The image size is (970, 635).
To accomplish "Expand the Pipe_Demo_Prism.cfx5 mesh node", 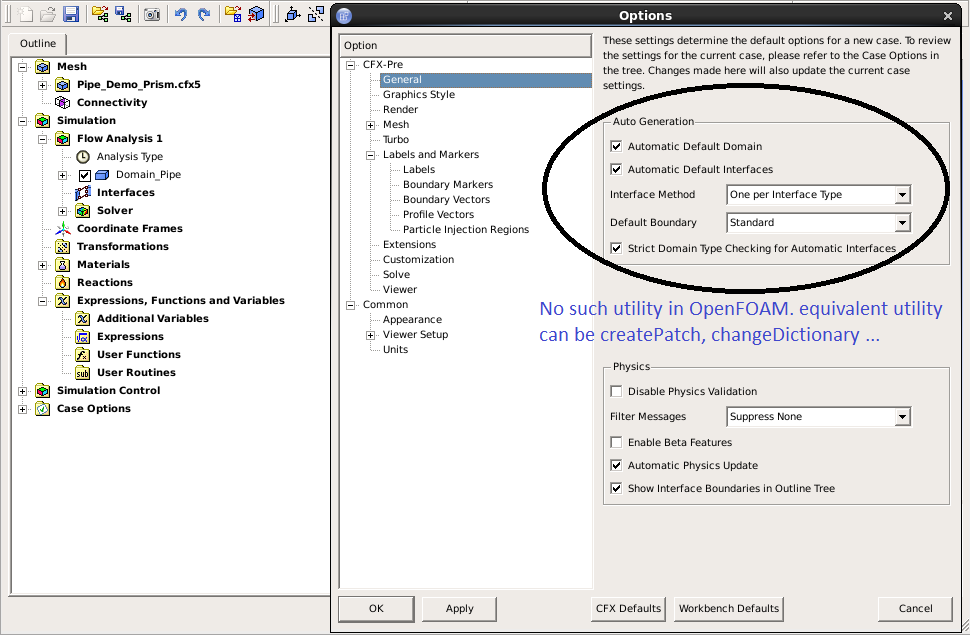I will coord(43,85).
